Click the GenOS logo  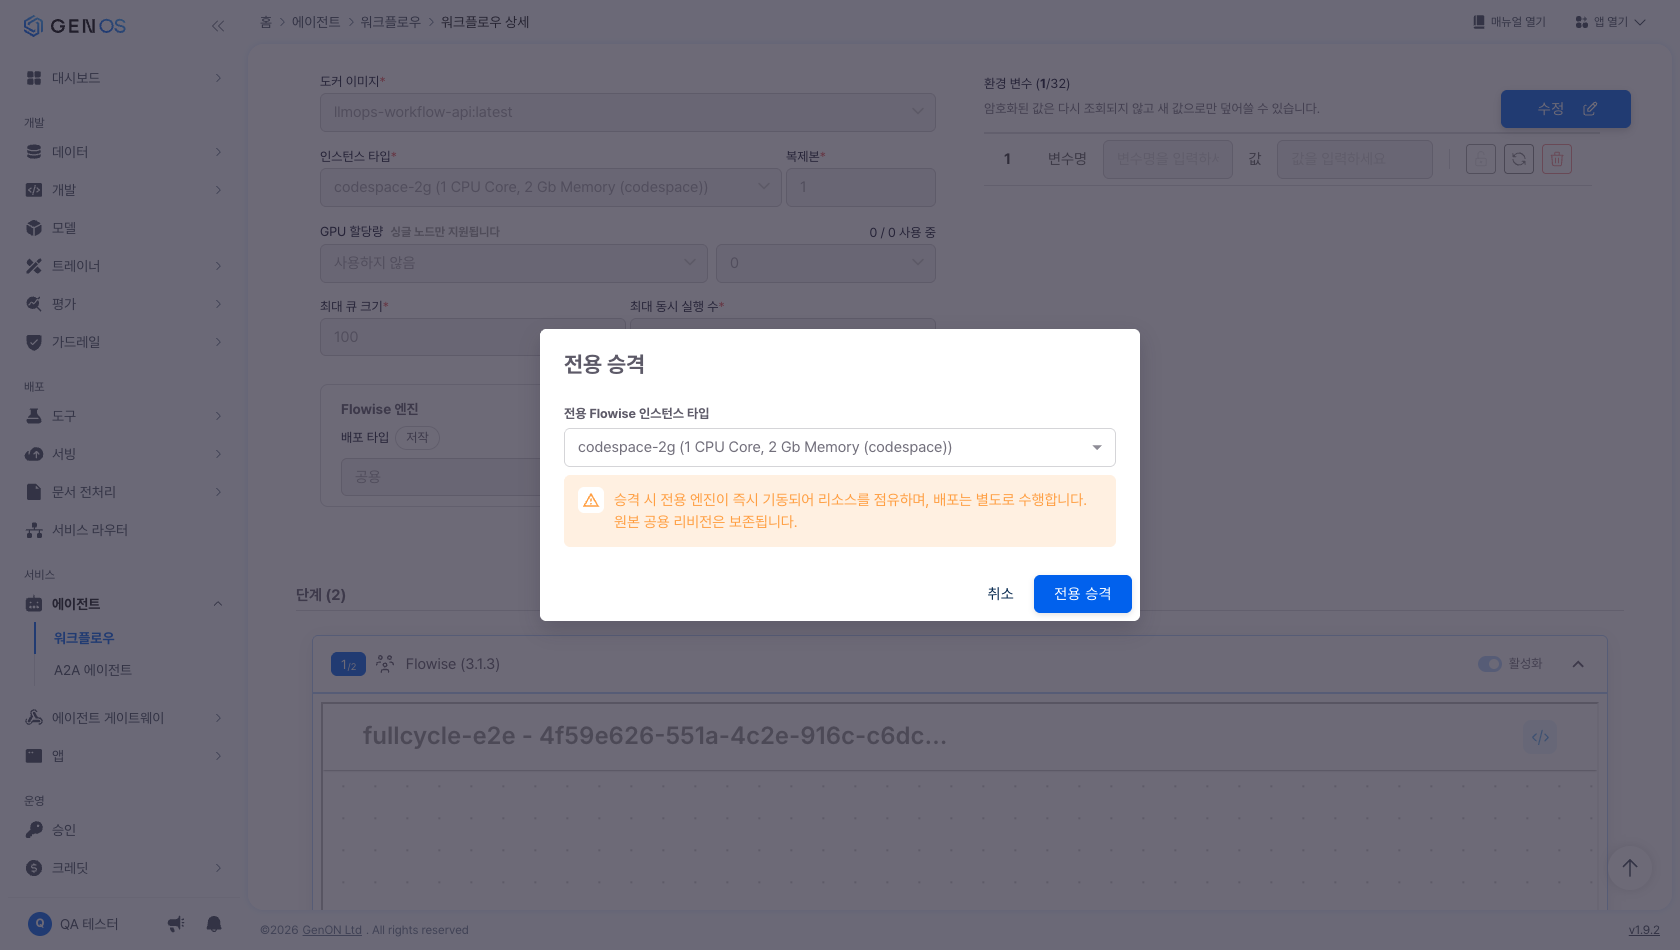(75, 26)
